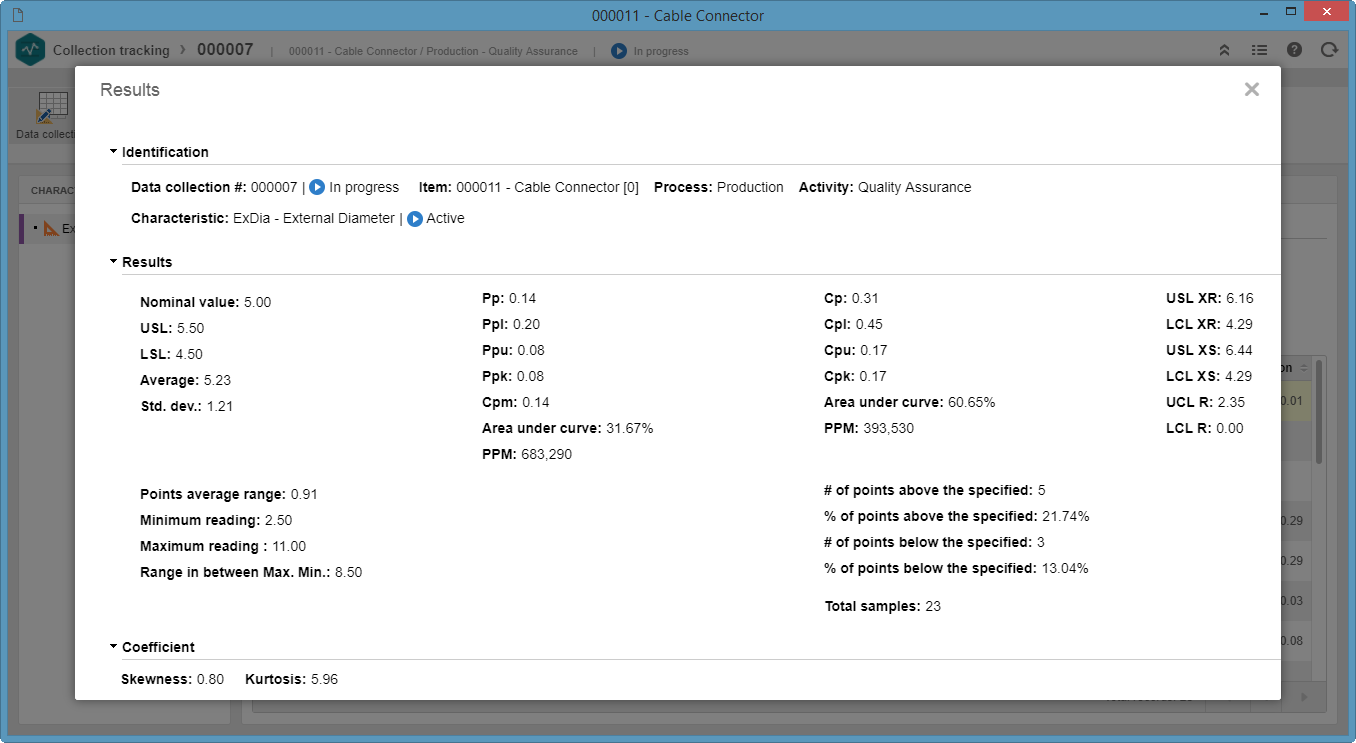Click the double chevron collapse header icon
The height and width of the screenshot is (743, 1356).
click(1224, 50)
